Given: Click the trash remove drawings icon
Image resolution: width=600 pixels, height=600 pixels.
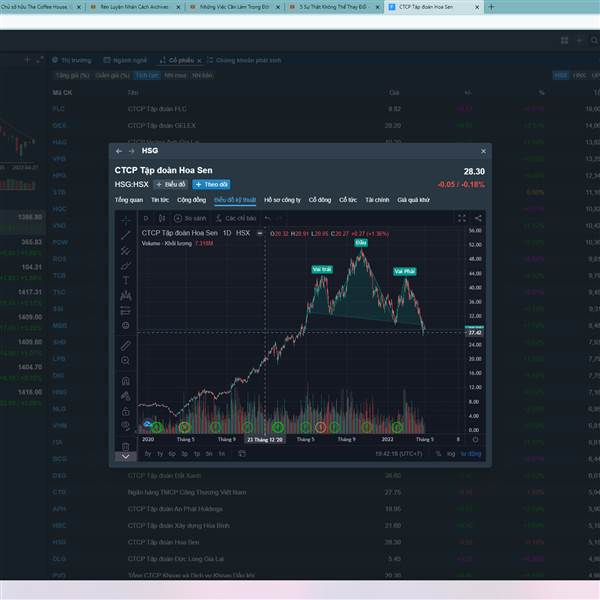Looking at the screenshot, I should pos(126,445).
